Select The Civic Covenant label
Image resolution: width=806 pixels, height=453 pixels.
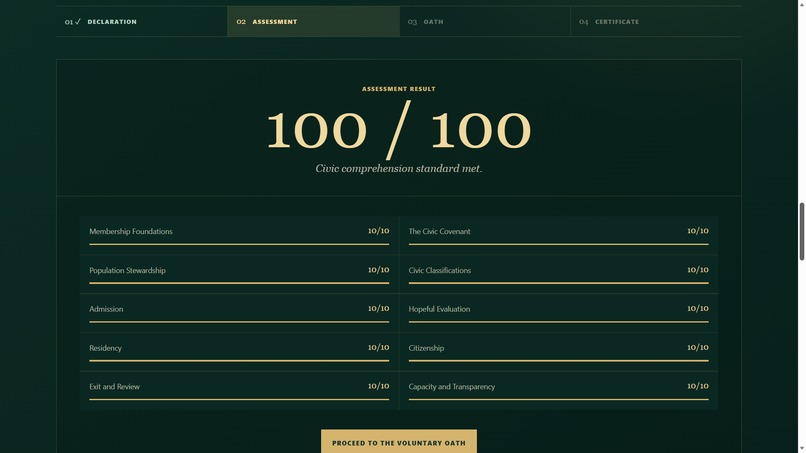[x=439, y=231]
